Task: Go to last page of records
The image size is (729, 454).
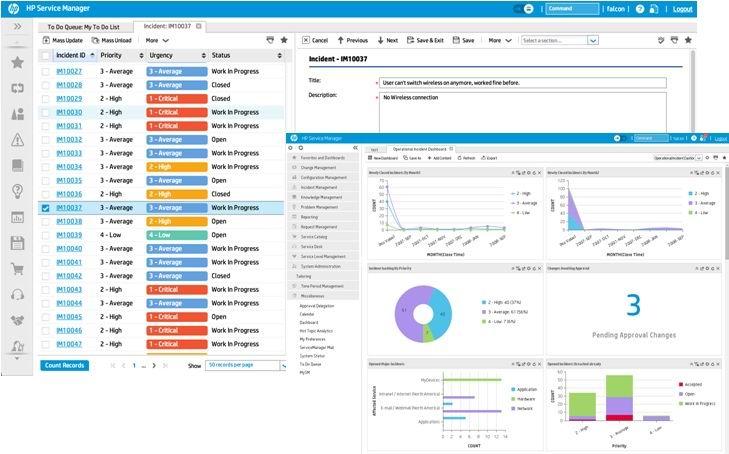Action: point(165,366)
